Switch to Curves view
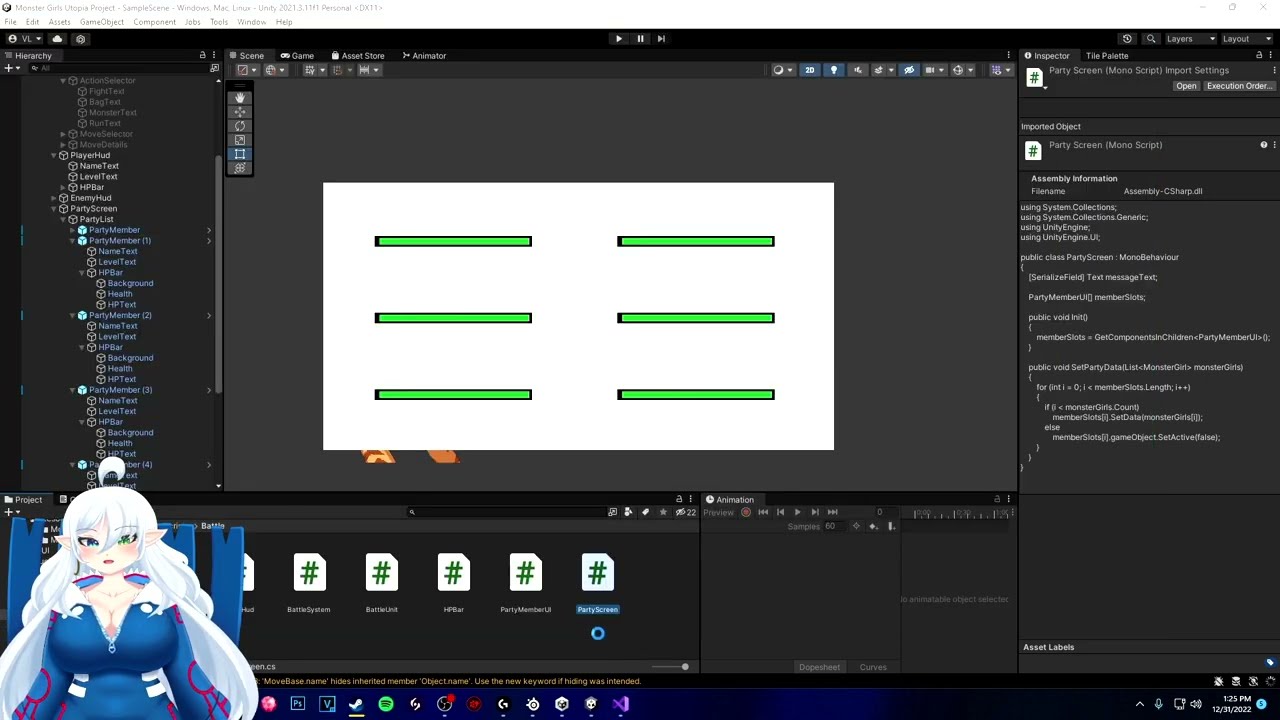1280x720 pixels. point(873,667)
